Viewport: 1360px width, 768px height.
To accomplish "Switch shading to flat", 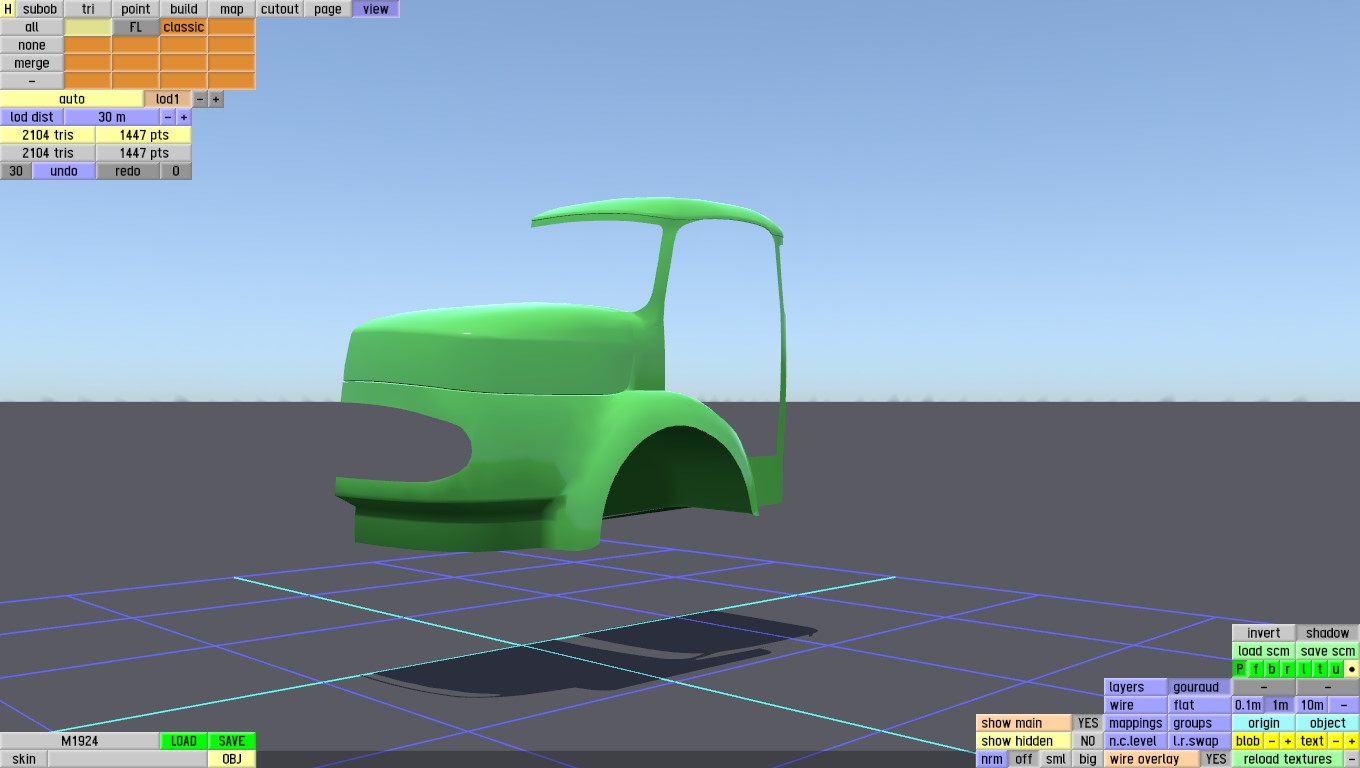I will click(1200, 705).
